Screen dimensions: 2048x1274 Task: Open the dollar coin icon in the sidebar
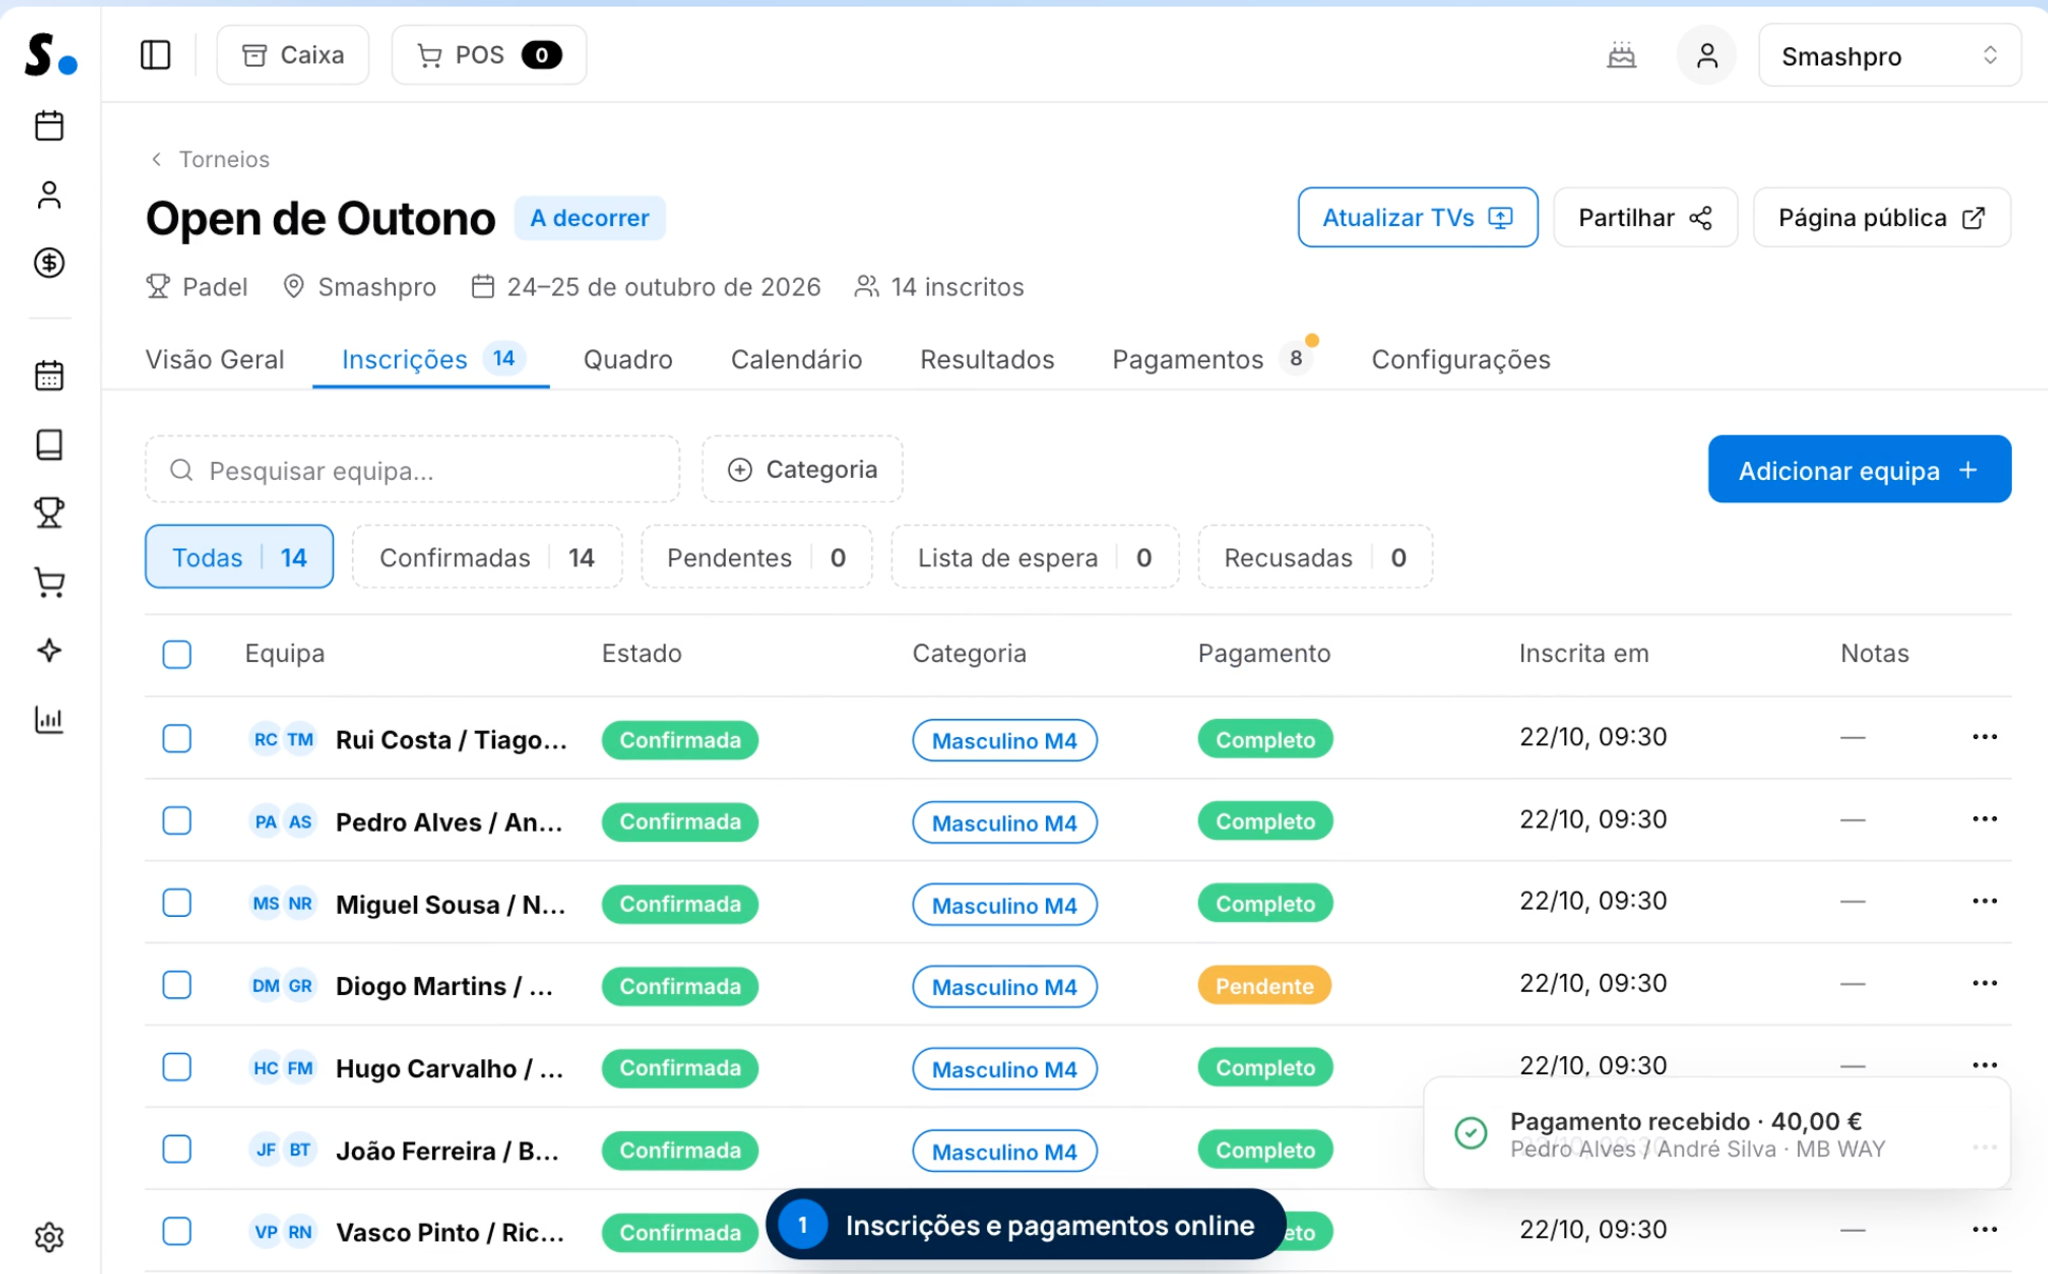(49, 263)
